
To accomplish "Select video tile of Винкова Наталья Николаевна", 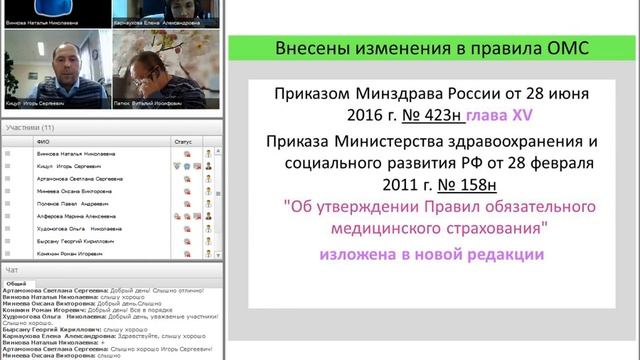I will (58, 14).
